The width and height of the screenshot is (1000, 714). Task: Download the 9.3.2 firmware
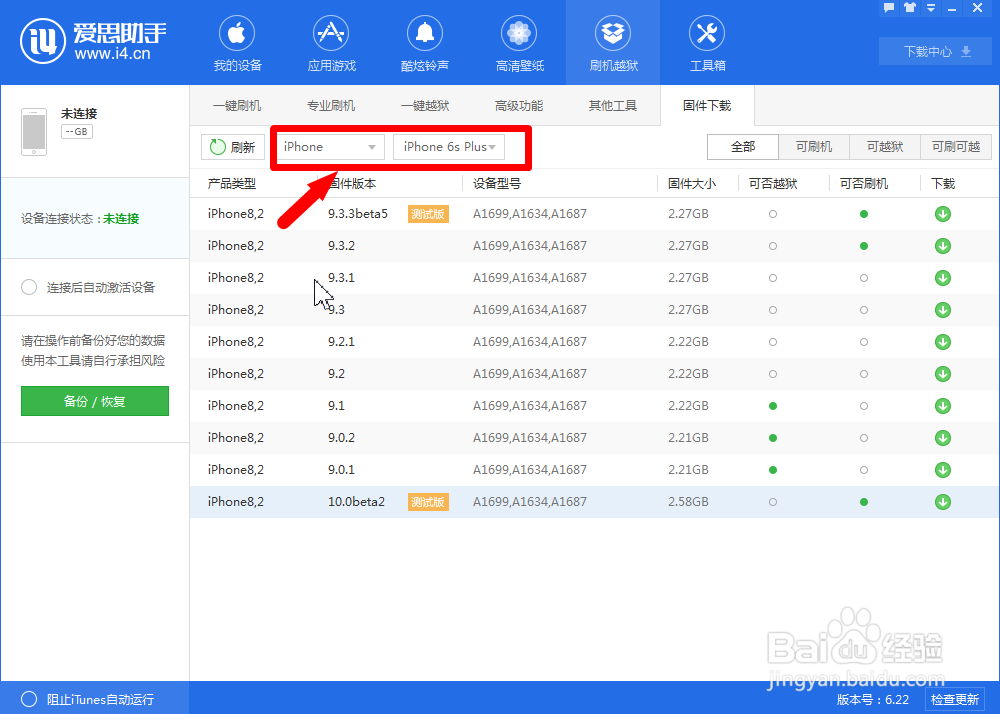(x=941, y=246)
